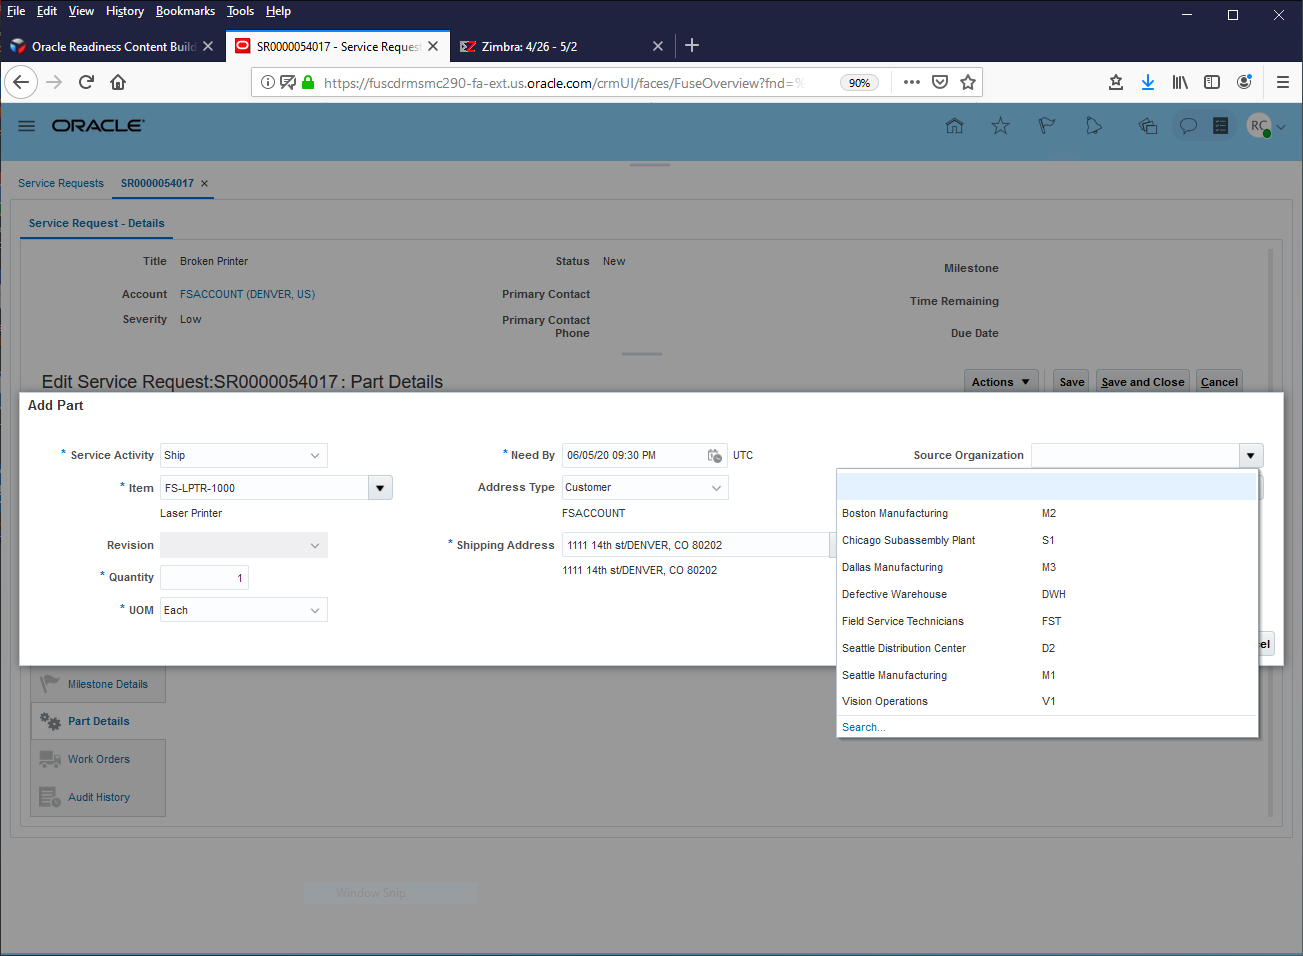1303x956 pixels.
Task: Open the Oracle navigator hamburger menu
Action: pos(27,126)
